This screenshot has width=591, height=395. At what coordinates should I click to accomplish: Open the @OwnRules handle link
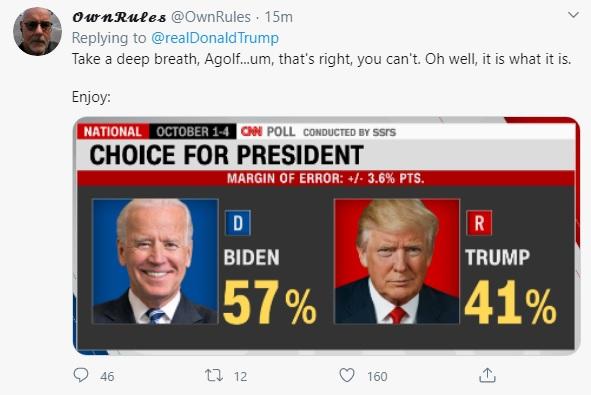coord(211,17)
